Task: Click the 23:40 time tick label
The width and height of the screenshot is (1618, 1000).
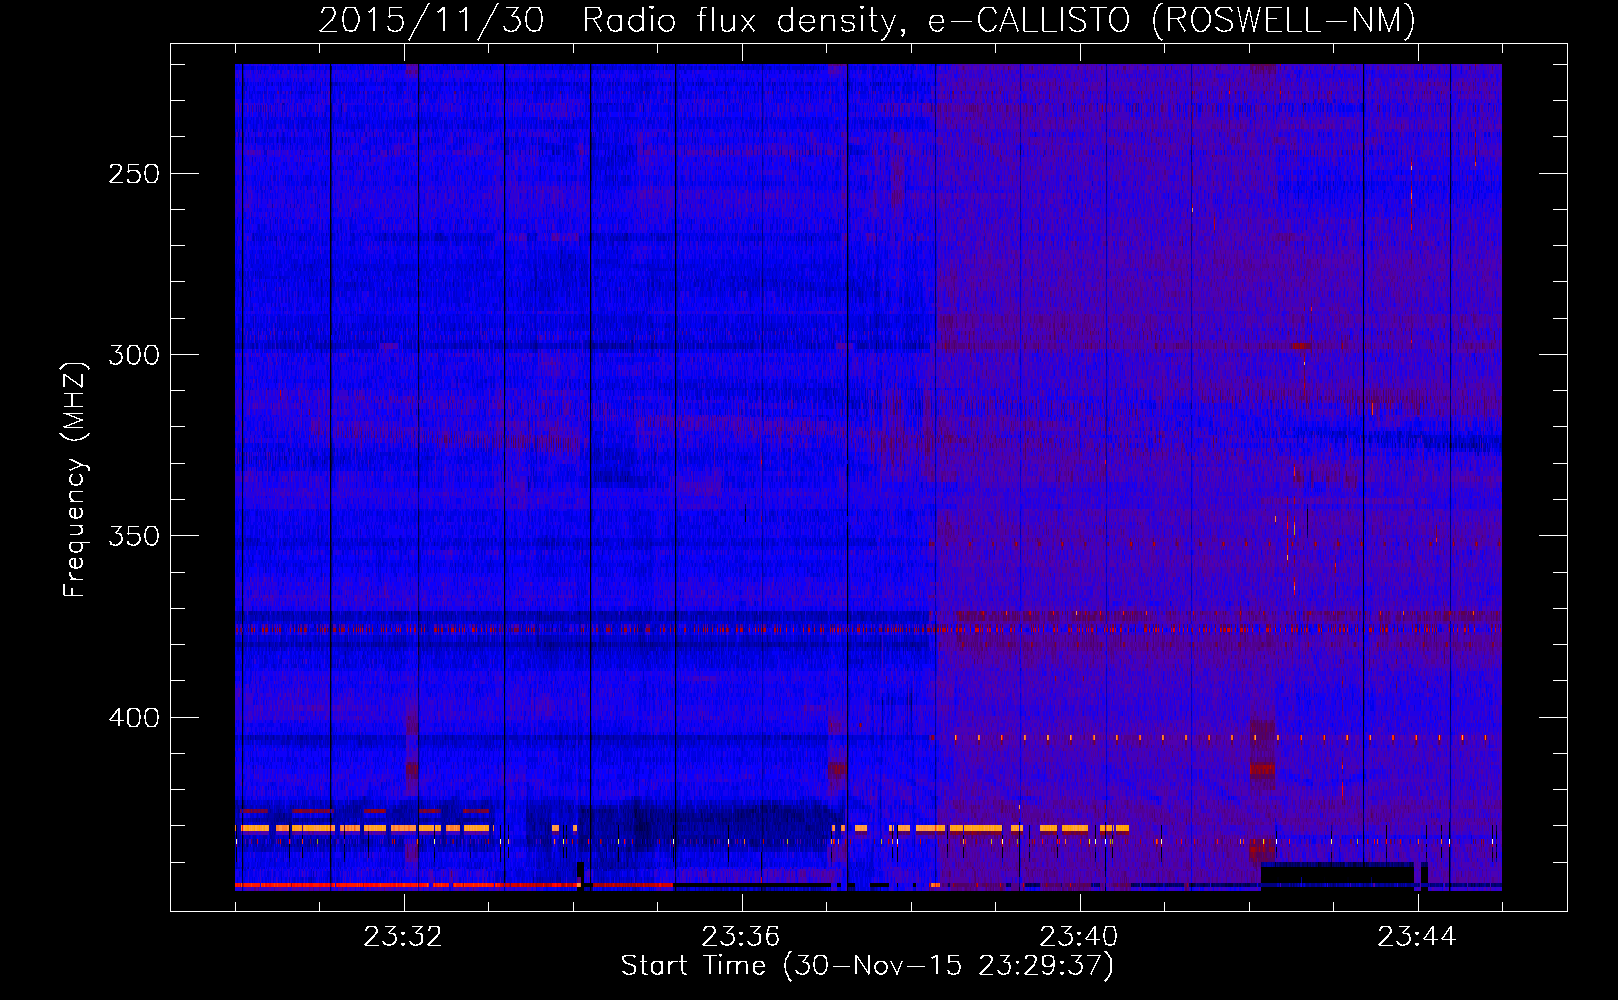Action: pyautogui.click(x=1079, y=937)
